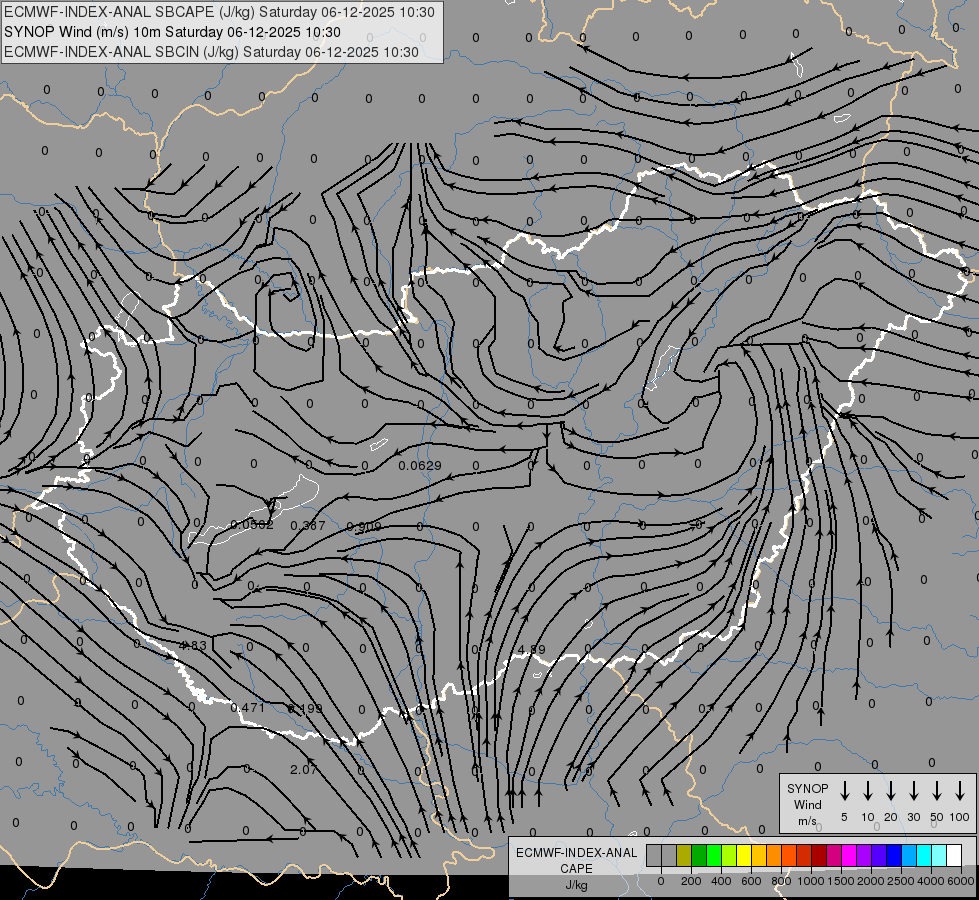
Task: Click the SBCIN layer title line
Action: click(x=211, y=52)
